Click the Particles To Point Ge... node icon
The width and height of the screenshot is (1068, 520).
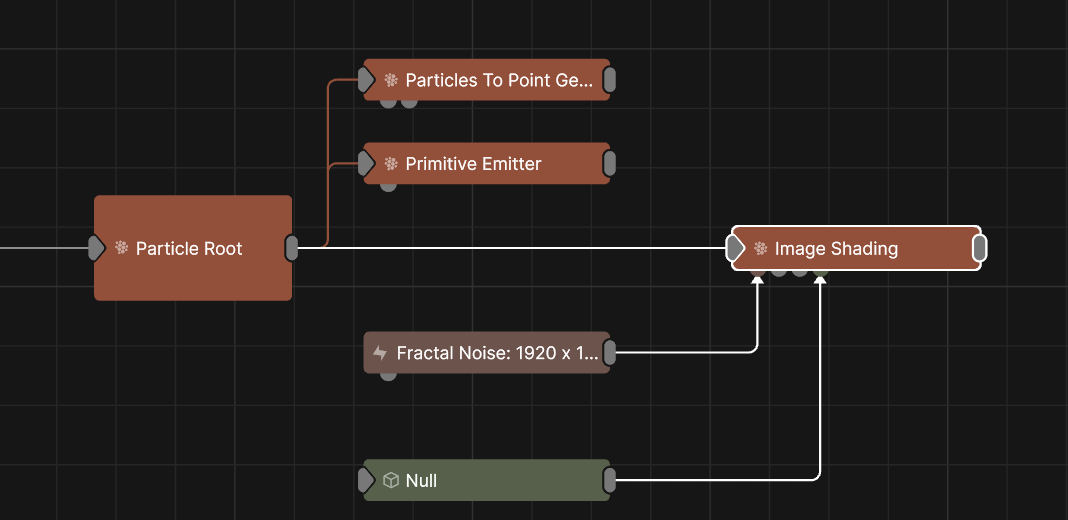[391, 80]
